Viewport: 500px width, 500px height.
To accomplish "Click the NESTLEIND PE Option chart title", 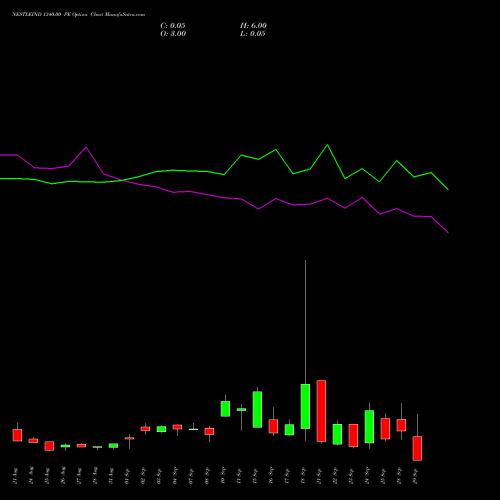I will click(x=78, y=15).
